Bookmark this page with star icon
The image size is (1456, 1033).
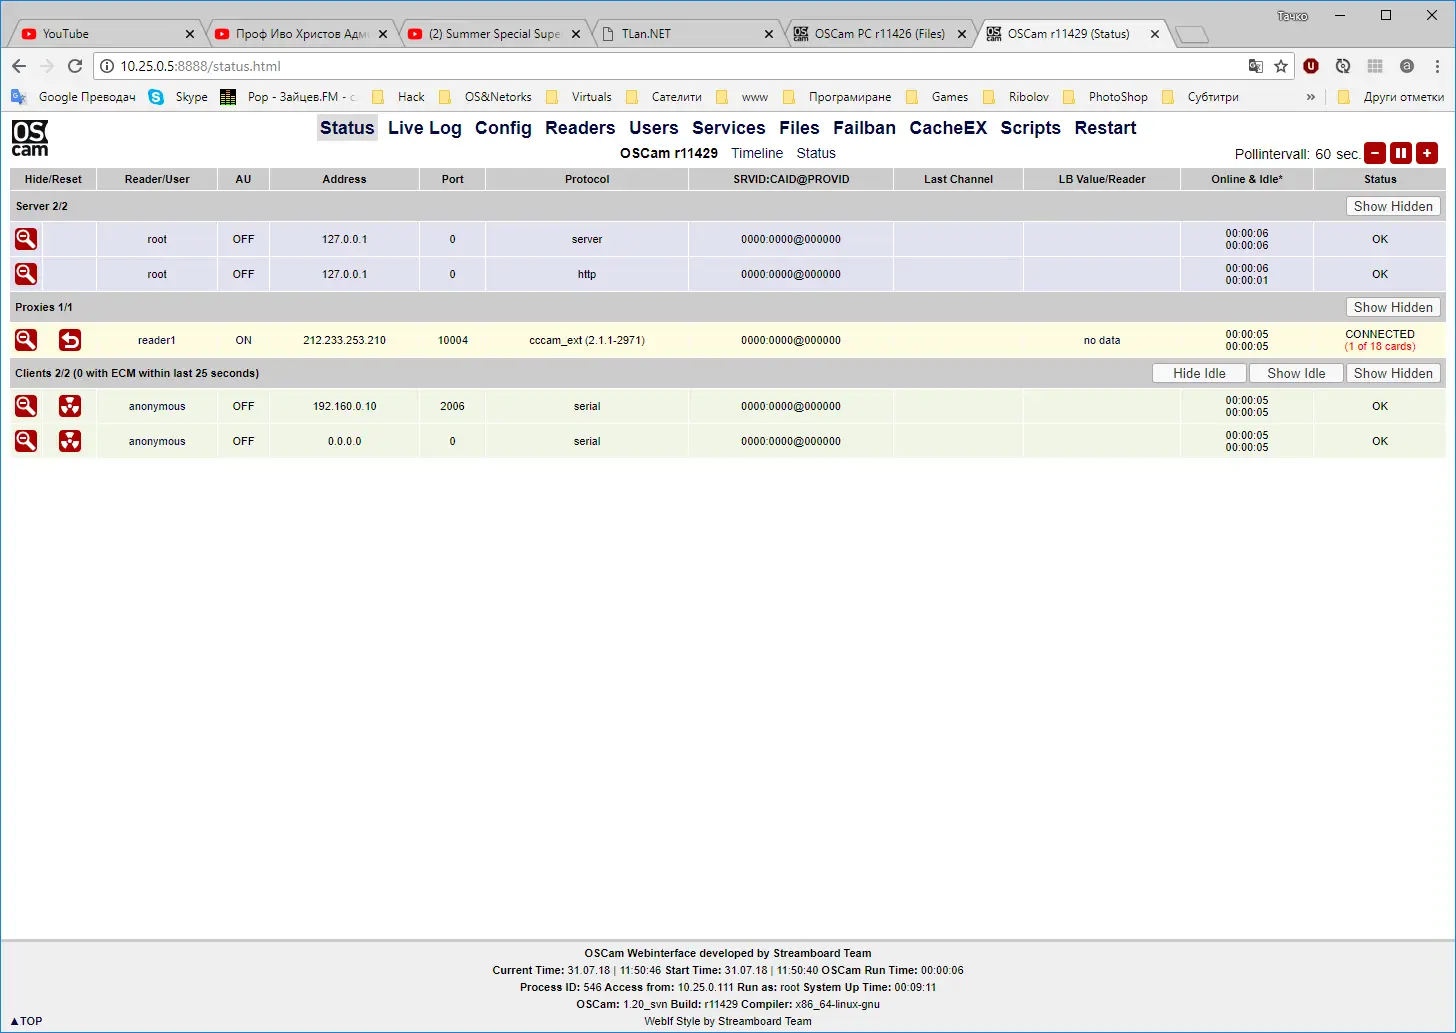point(1281,66)
